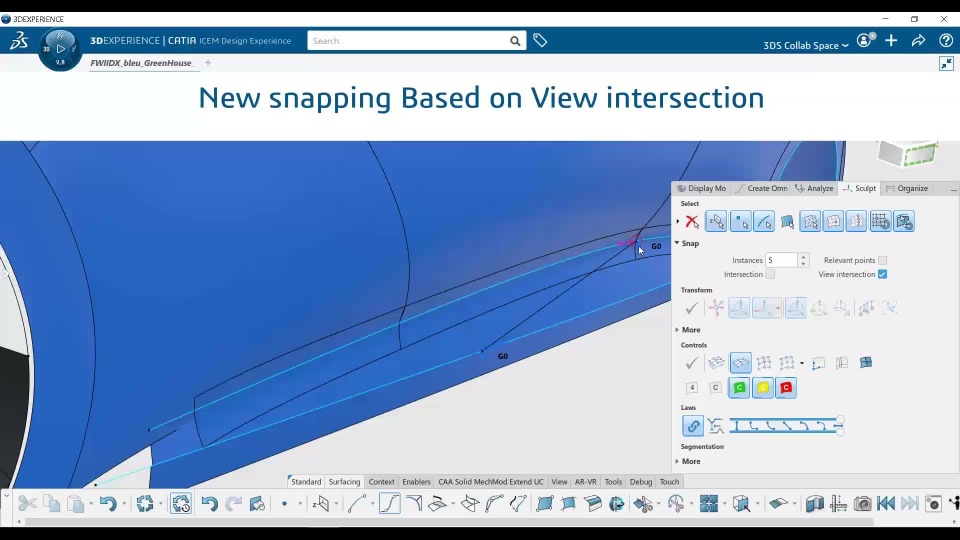The height and width of the screenshot is (540, 960).
Task: Select the Surfacing toolbar tab
Action: pos(344,482)
